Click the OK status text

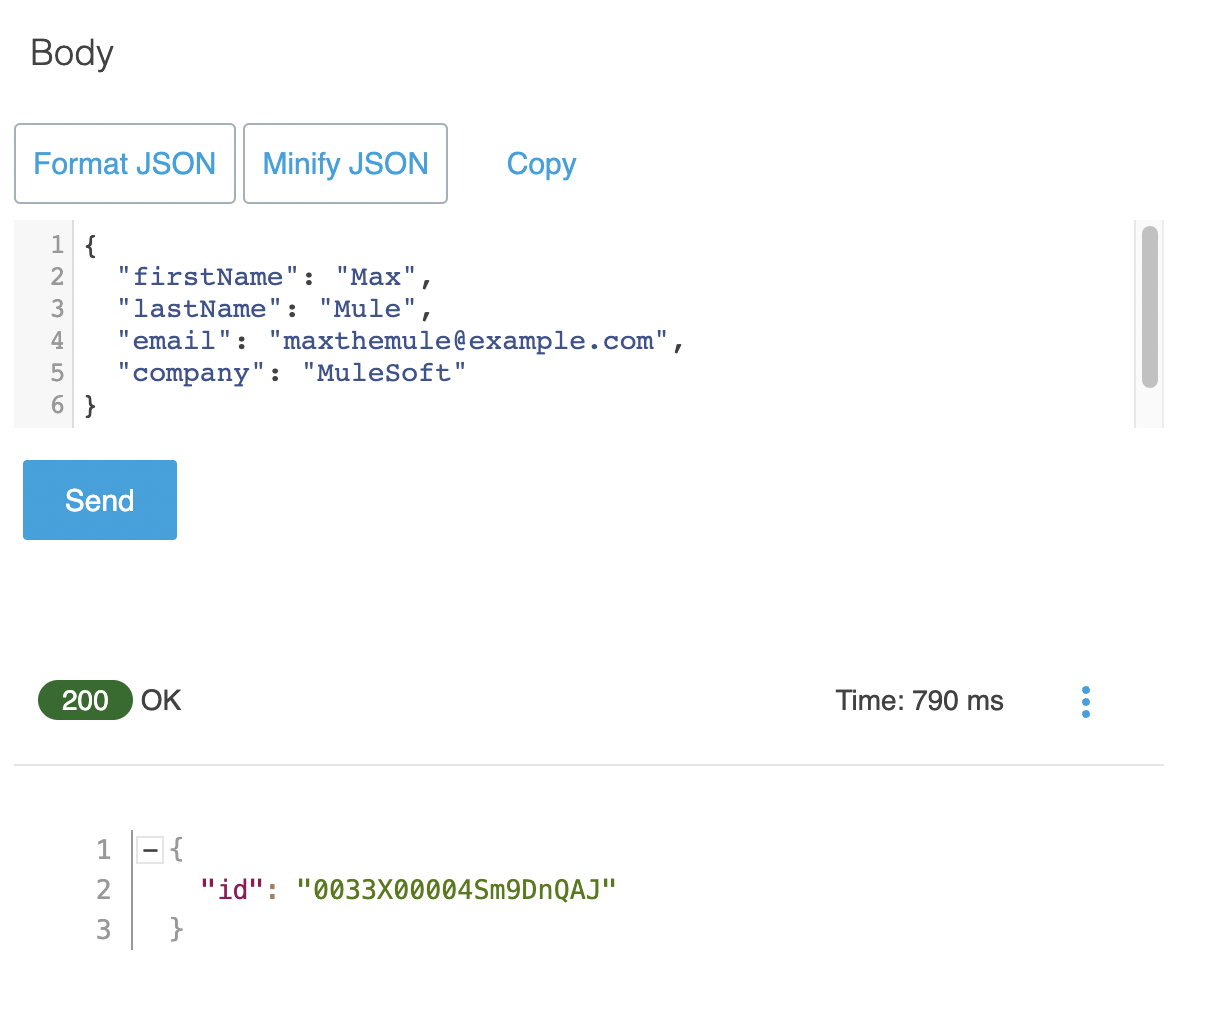point(161,701)
